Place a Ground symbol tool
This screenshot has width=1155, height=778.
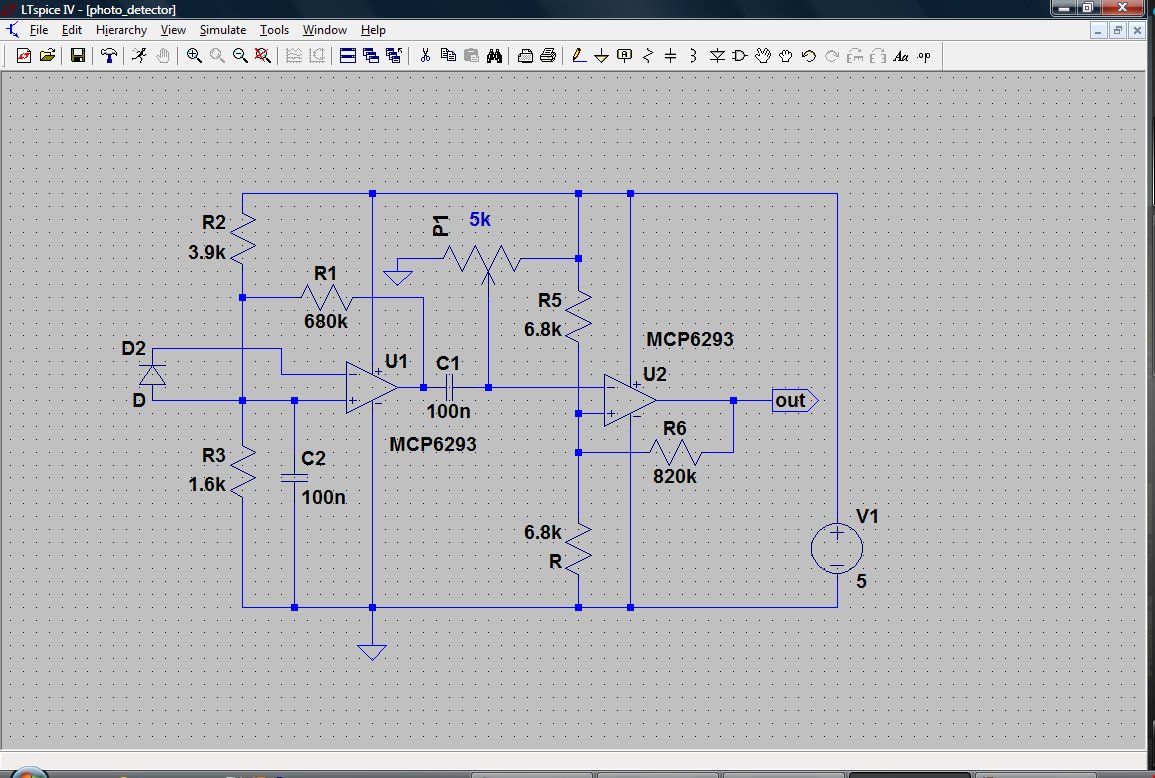click(x=602, y=55)
